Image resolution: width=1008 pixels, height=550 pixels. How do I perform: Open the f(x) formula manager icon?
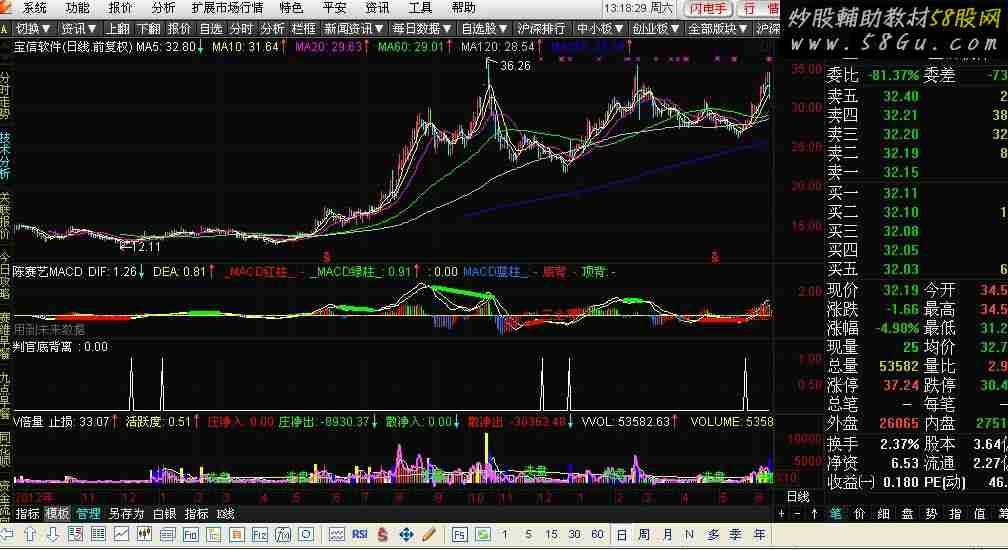click(283, 534)
